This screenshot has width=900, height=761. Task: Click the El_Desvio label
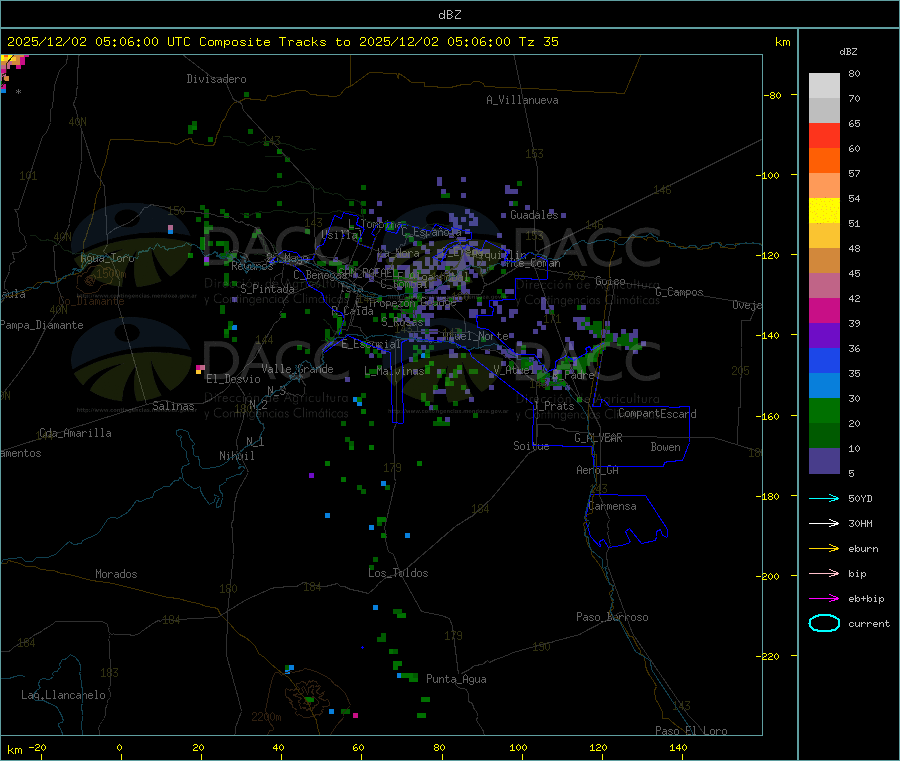[x=233, y=379]
